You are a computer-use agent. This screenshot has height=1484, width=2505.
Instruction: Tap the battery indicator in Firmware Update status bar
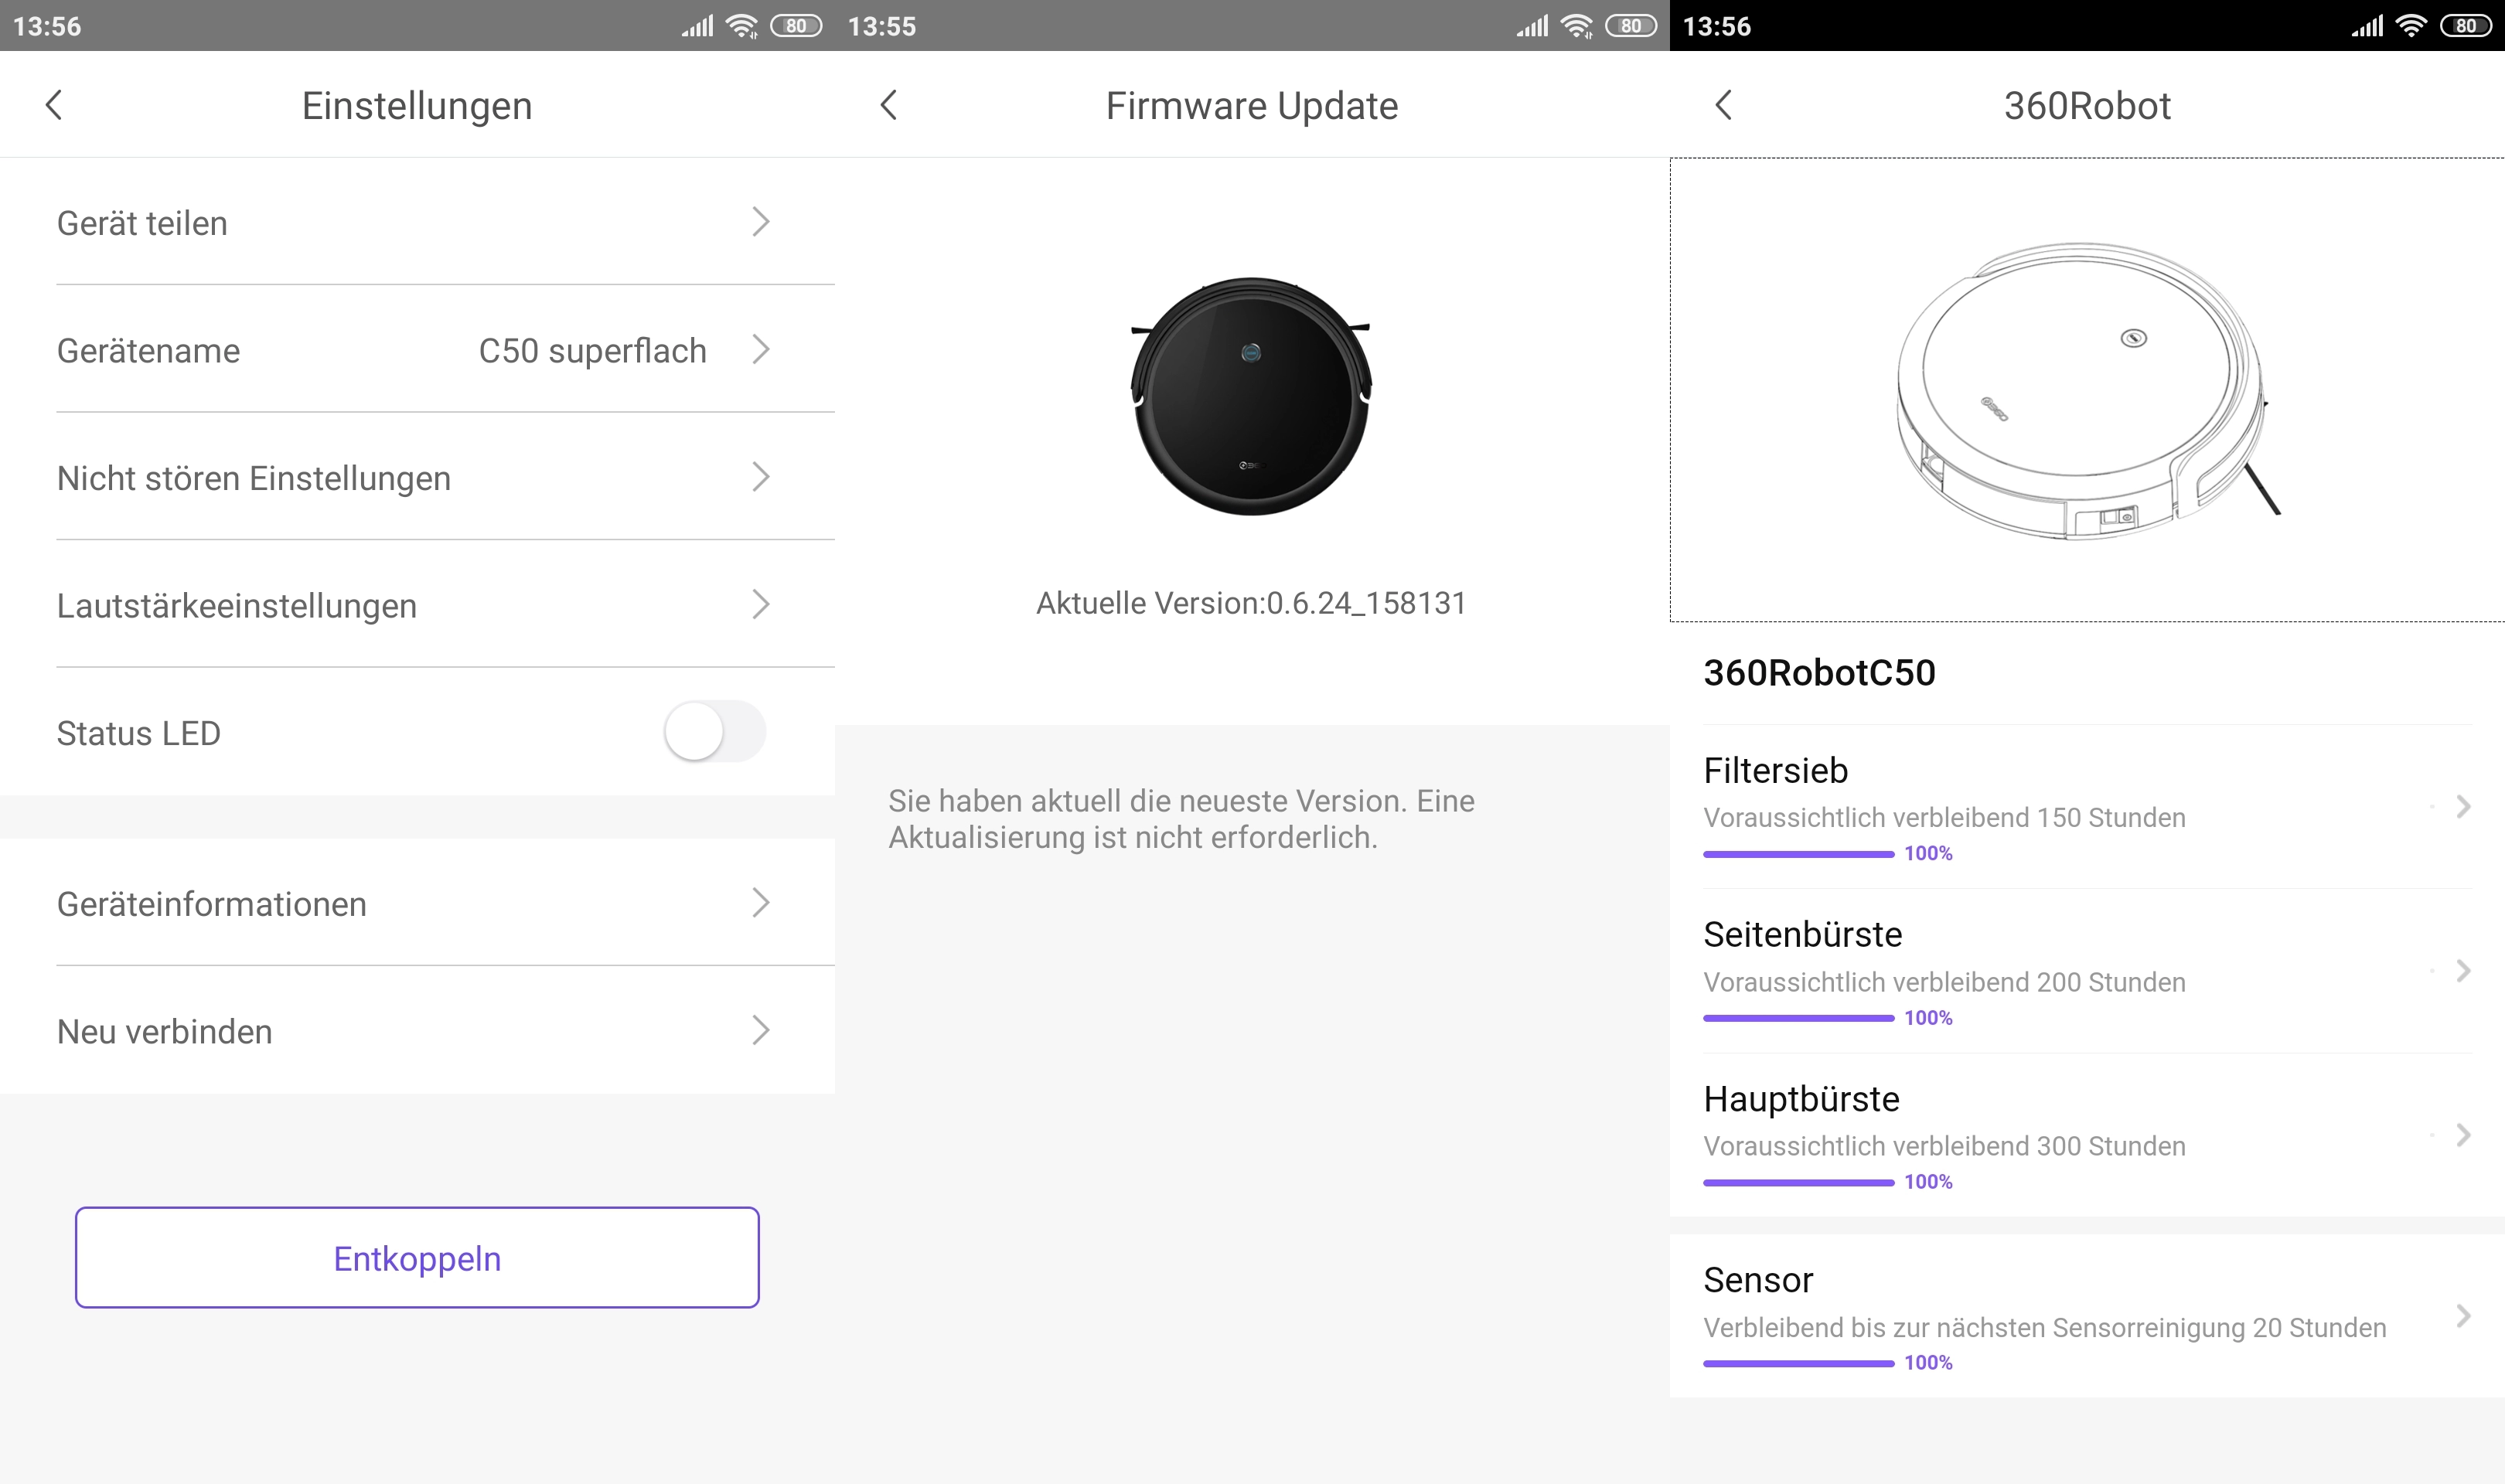1631,26
